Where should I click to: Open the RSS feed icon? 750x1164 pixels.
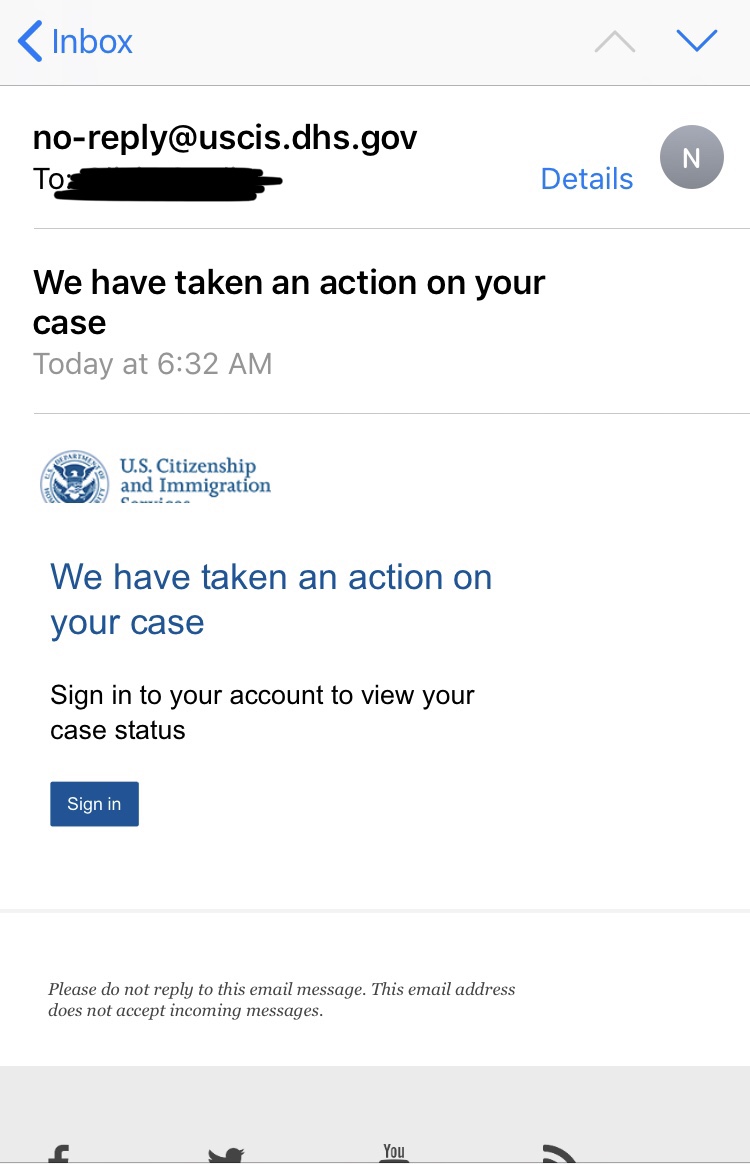pyautogui.click(x=559, y=1154)
